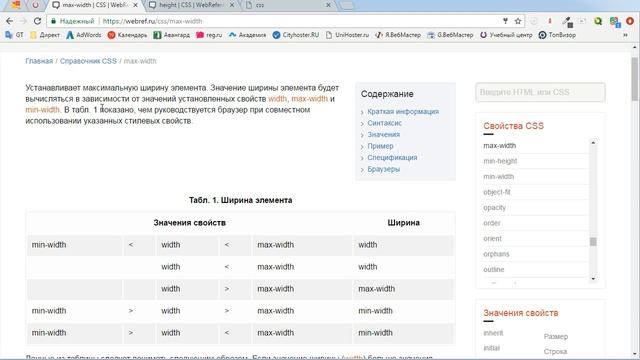Image resolution: width=640 pixels, height=360 pixels.
Task: Click the HTML or CSS search field
Action: 540,92
